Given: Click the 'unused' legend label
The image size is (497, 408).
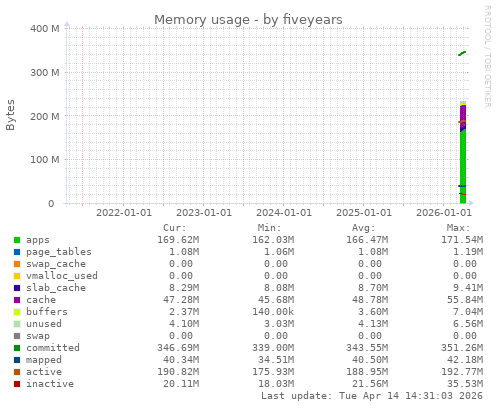Looking at the screenshot, I should [x=44, y=324].
